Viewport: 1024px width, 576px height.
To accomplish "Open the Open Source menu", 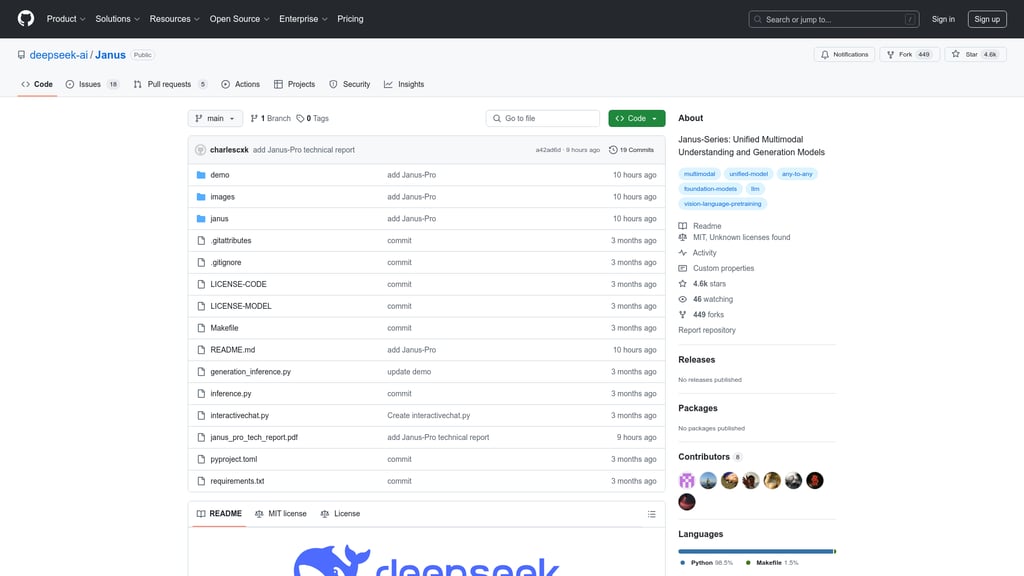I will click(x=239, y=19).
